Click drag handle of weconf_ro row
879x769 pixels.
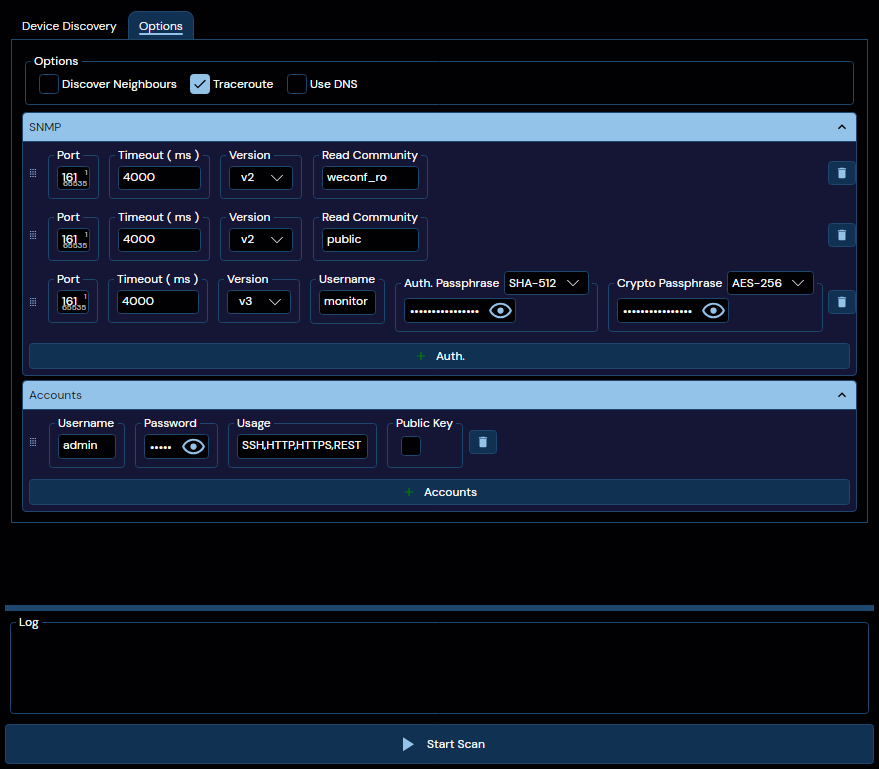tap(33, 173)
